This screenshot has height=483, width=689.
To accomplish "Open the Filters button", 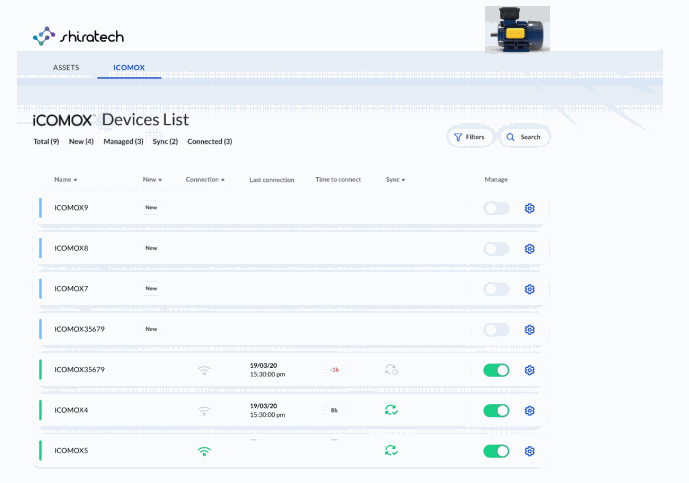I will [469, 137].
